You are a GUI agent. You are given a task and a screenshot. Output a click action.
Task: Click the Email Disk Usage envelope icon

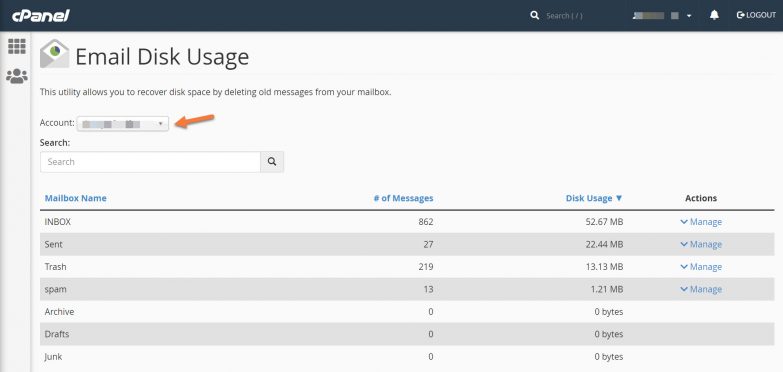54,53
